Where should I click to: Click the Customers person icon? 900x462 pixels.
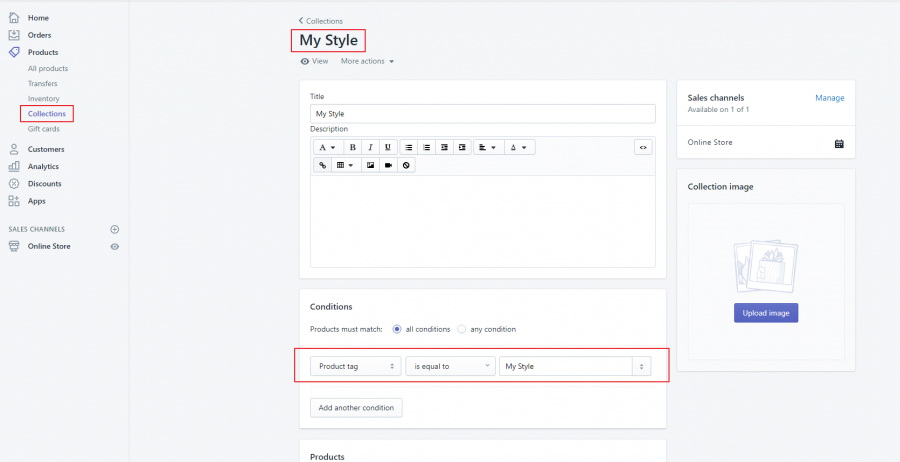[14, 149]
